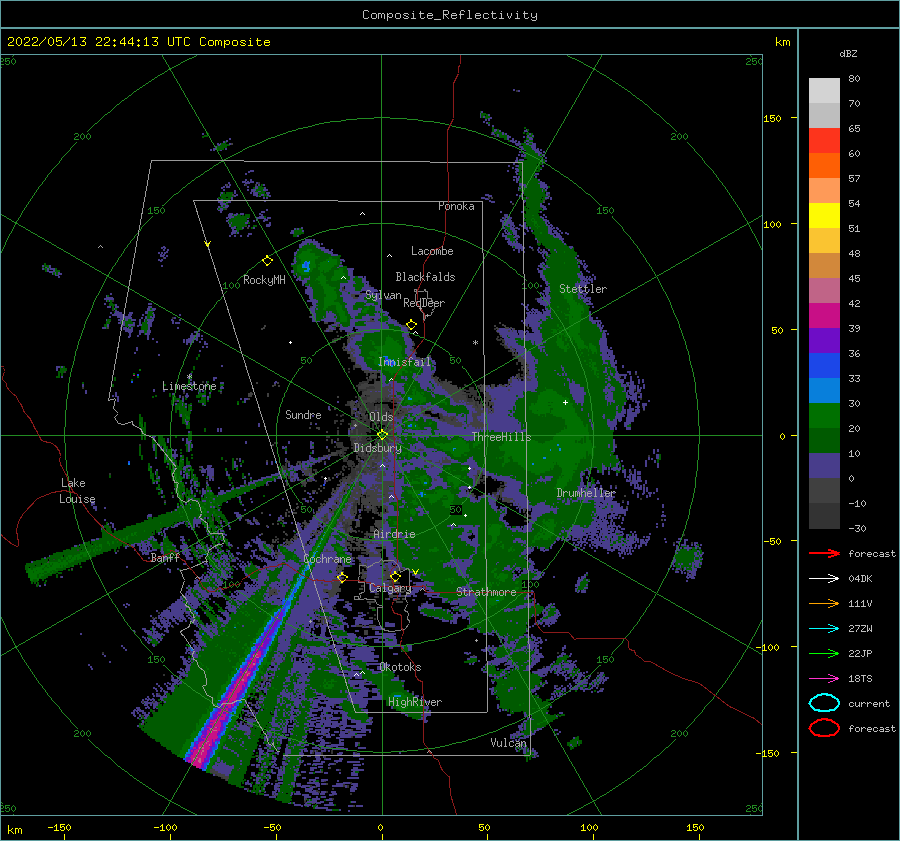Click the RockyMH label

pyautogui.click(x=264, y=280)
